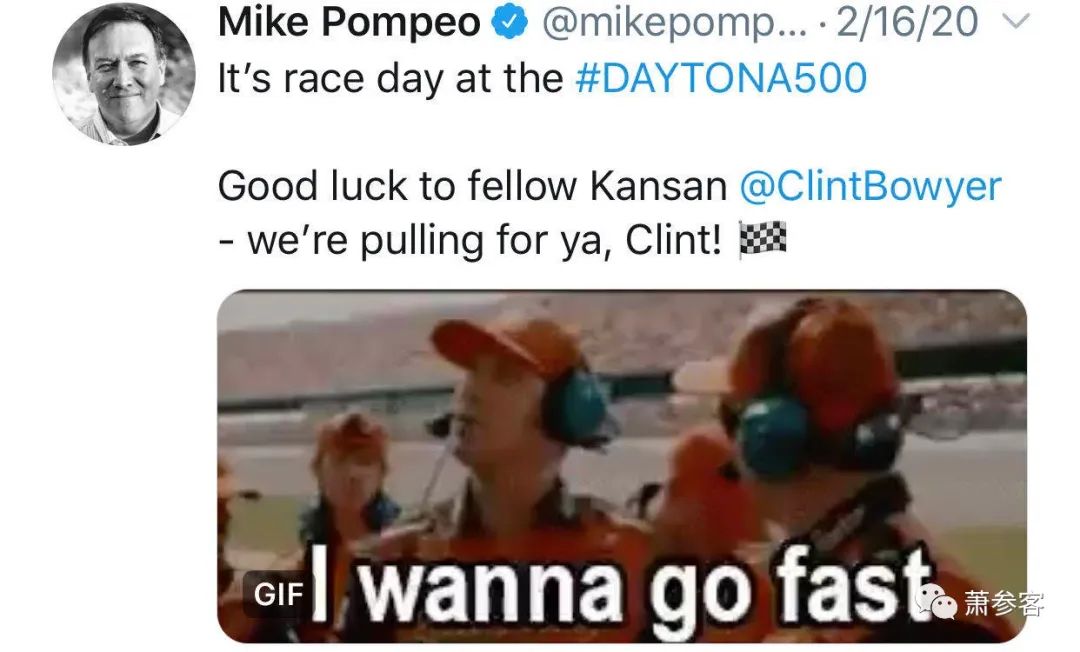Click the @mikepomp... handle
Image resolution: width=1080 pixels, height=652 pixels.
[674, 23]
